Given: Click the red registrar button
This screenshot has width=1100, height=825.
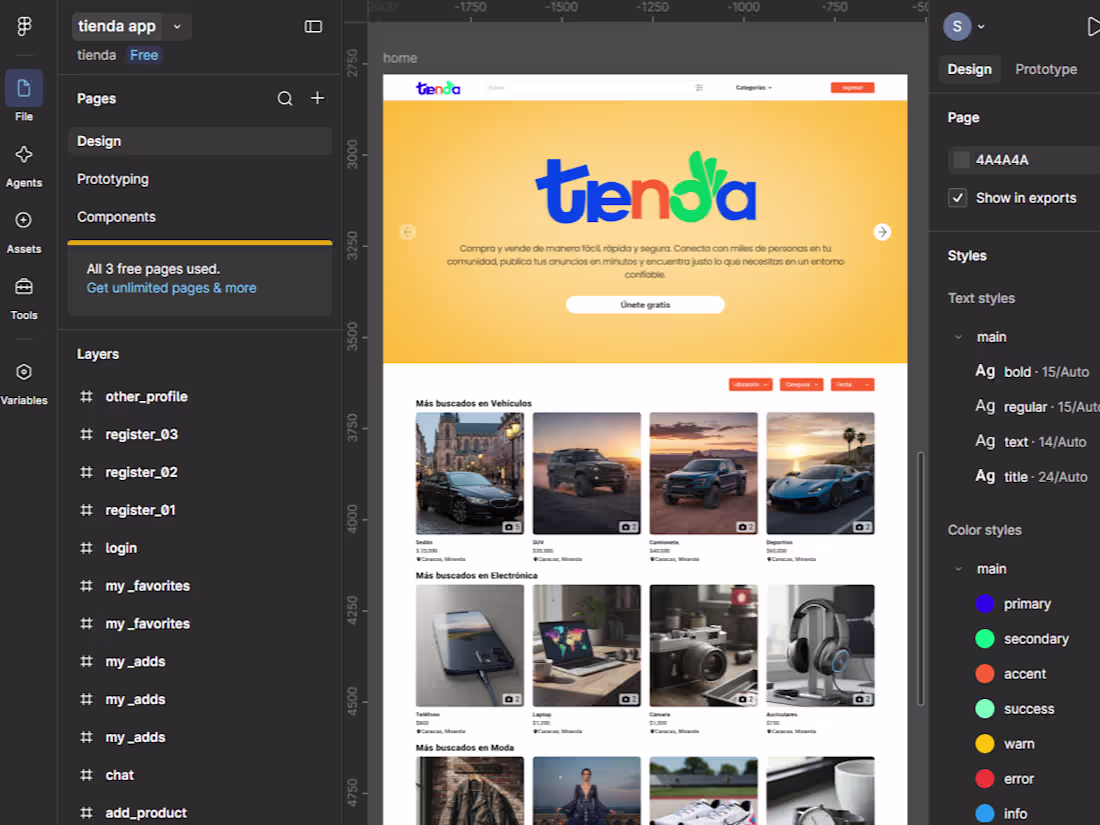Looking at the screenshot, I should (852, 88).
